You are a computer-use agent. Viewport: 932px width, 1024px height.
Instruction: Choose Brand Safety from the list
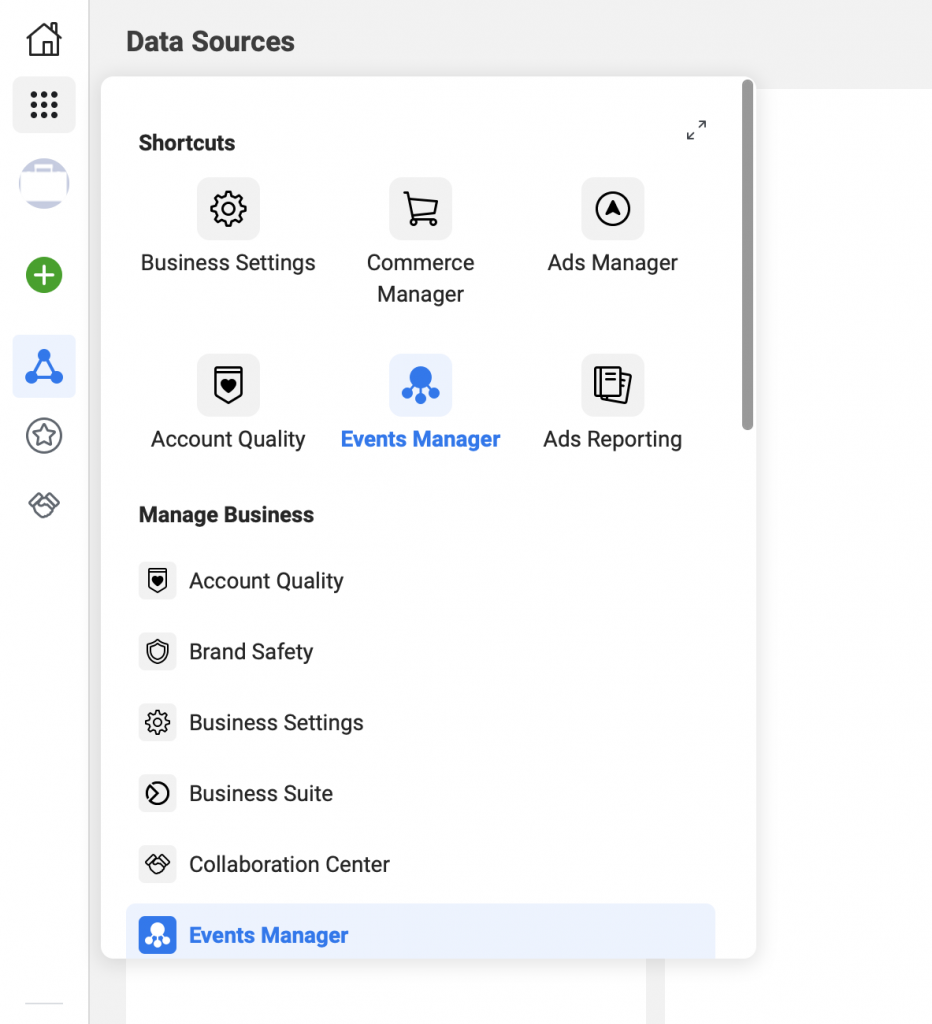pos(250,652)
